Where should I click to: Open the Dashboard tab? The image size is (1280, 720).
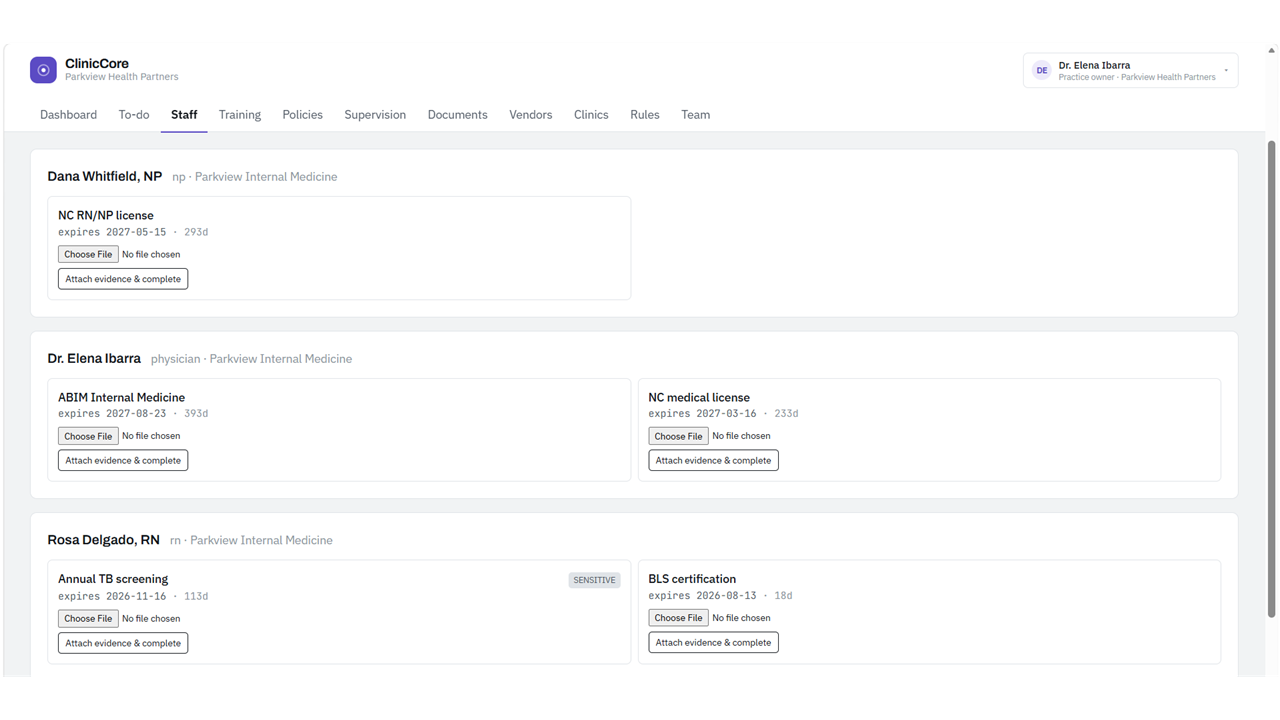tap(68, 115)
